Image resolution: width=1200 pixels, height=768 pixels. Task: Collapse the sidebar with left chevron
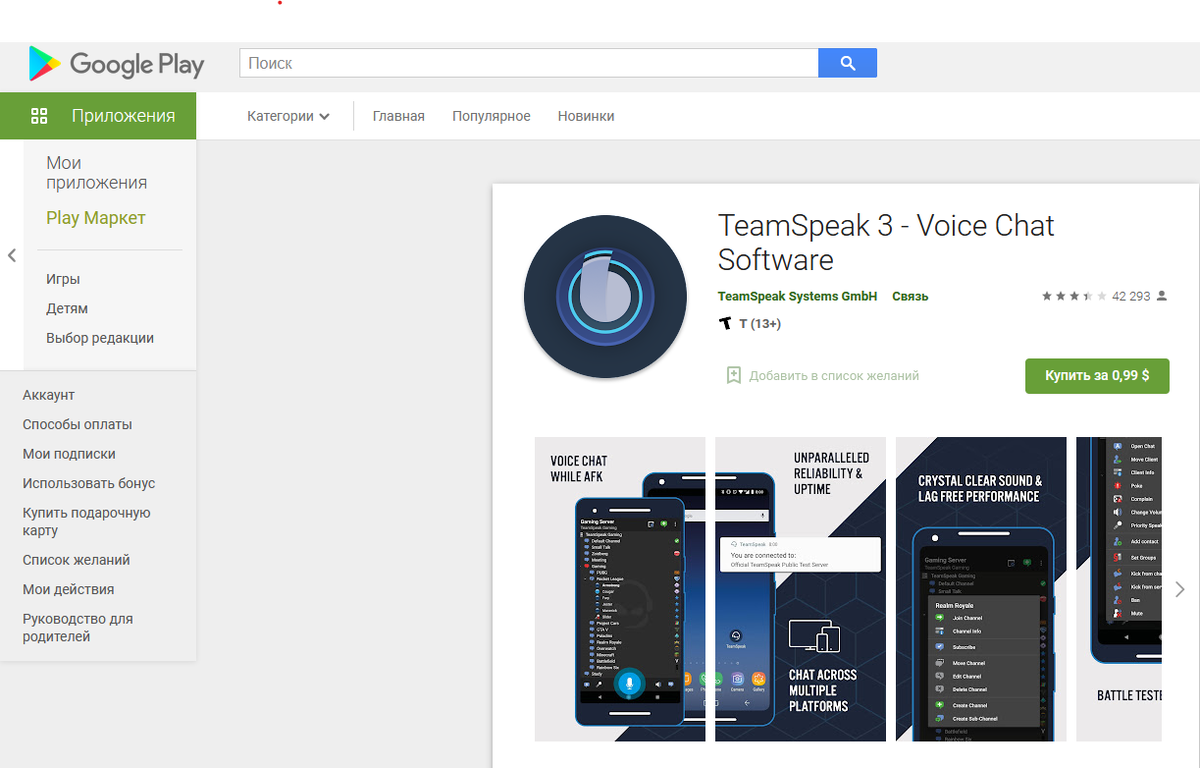click(x=12, y=256)
